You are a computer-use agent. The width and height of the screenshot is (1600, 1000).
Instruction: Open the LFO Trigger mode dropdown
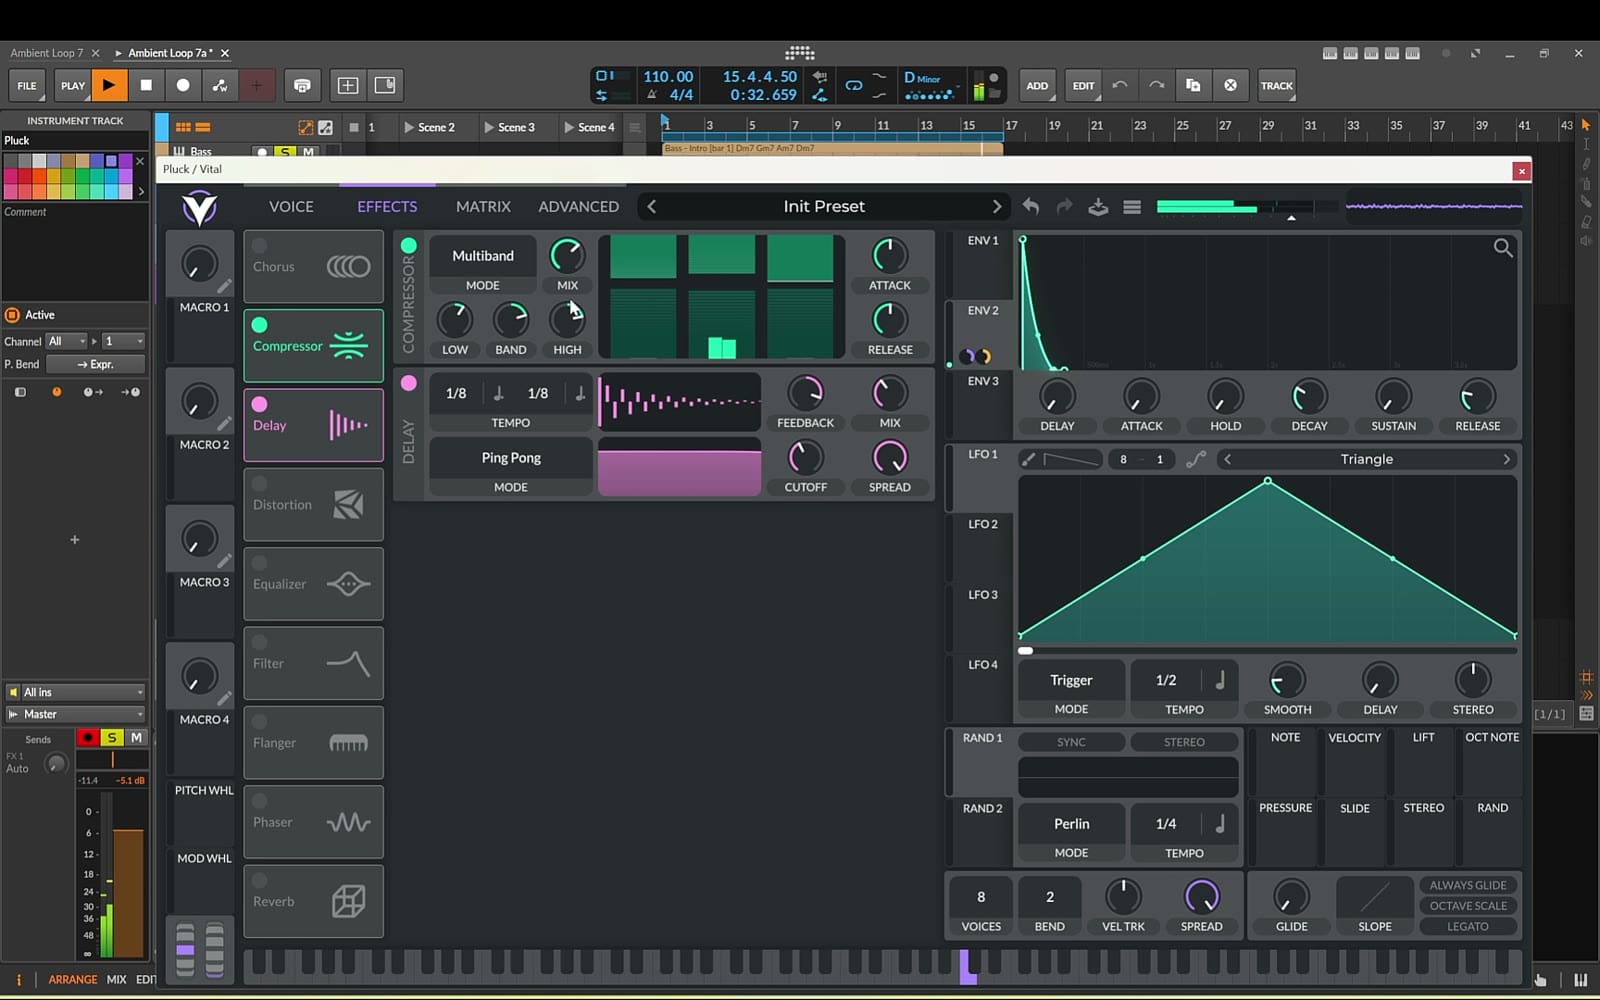(1071, 680)
